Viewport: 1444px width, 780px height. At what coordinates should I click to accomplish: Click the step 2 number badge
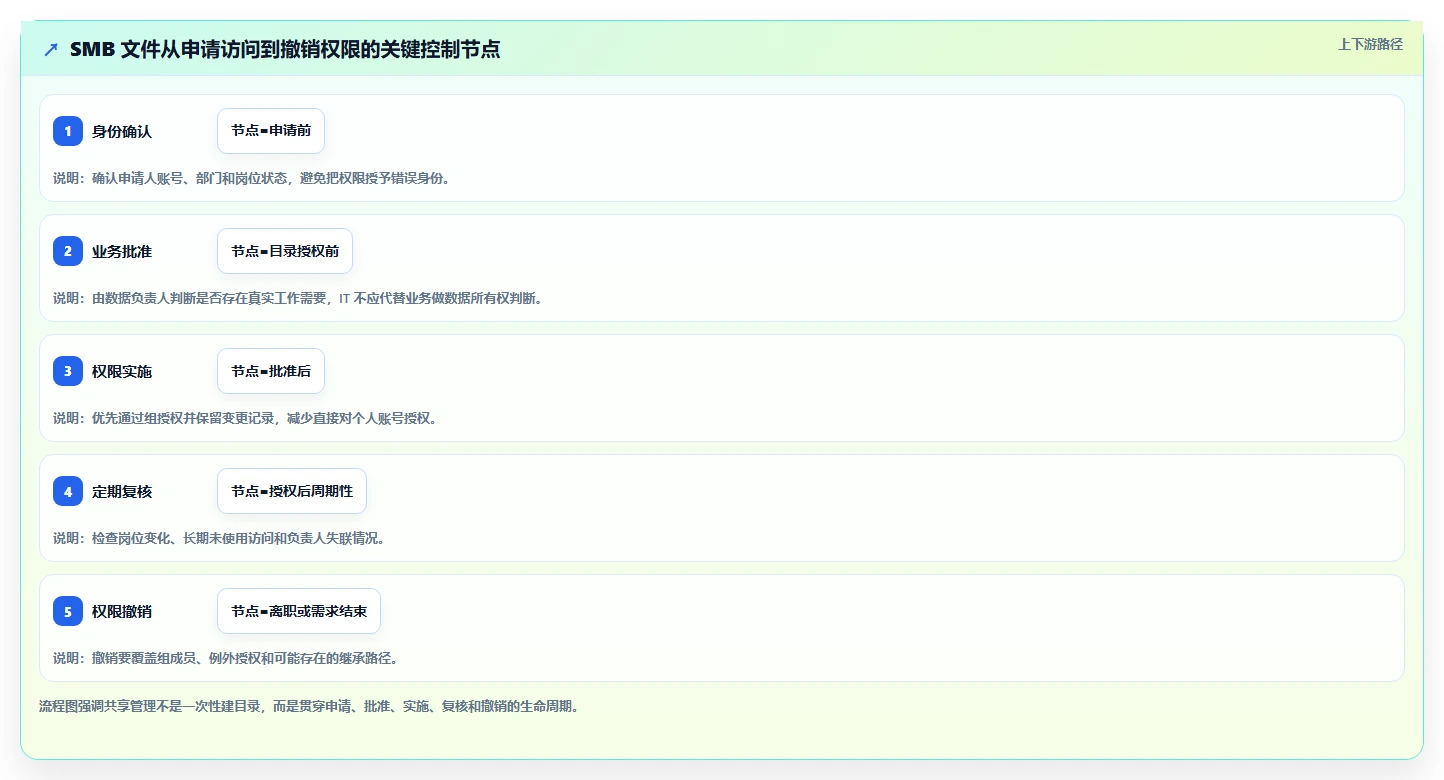pos(68,251)
